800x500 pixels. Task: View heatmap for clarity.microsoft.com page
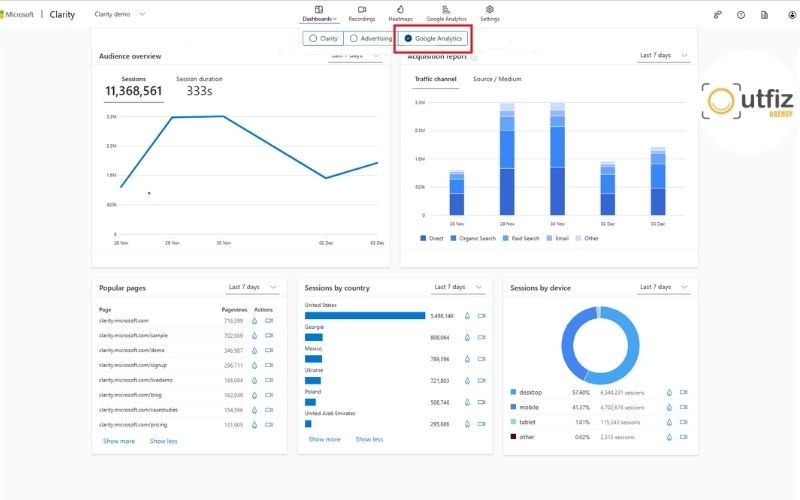254,321
